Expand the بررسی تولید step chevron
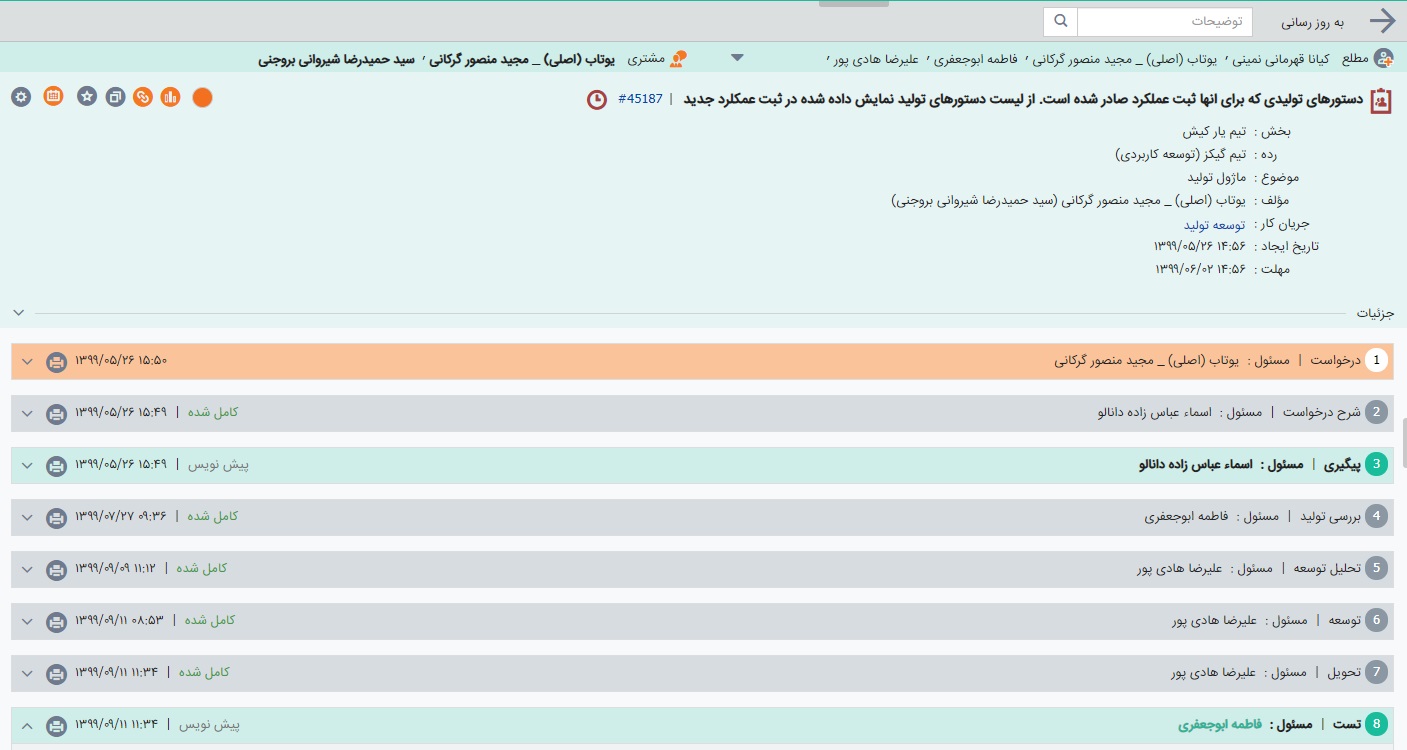The height and width of the screenshot is (750, 1407). 27,517
